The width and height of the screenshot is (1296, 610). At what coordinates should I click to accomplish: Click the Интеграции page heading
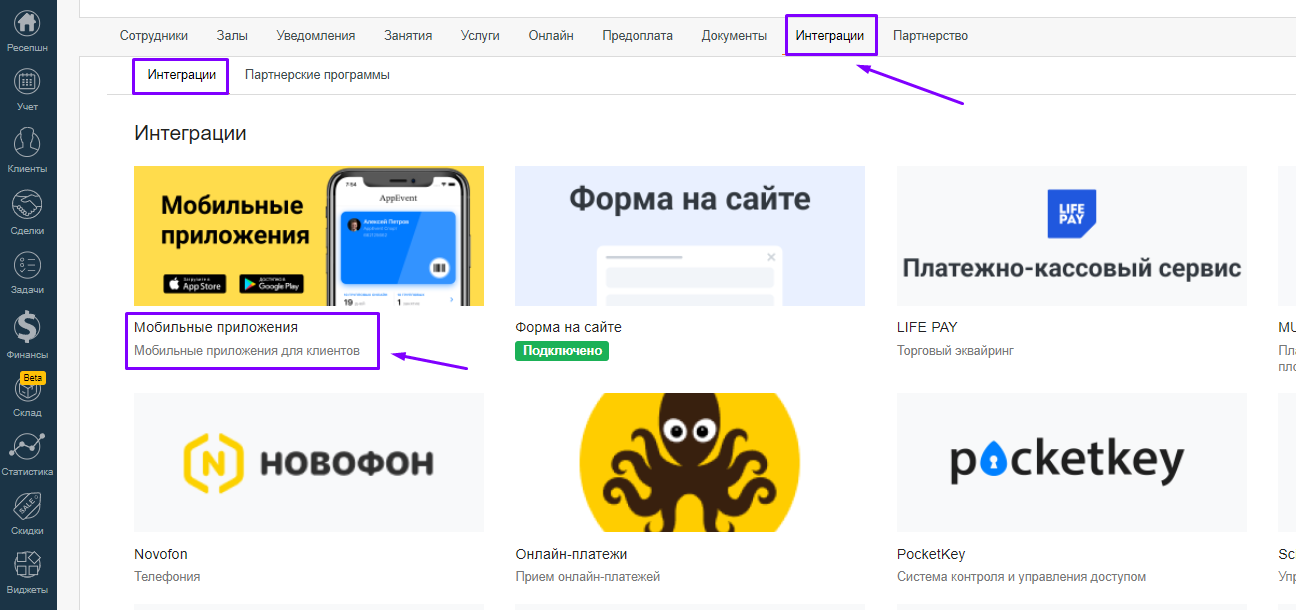point(190,133)
